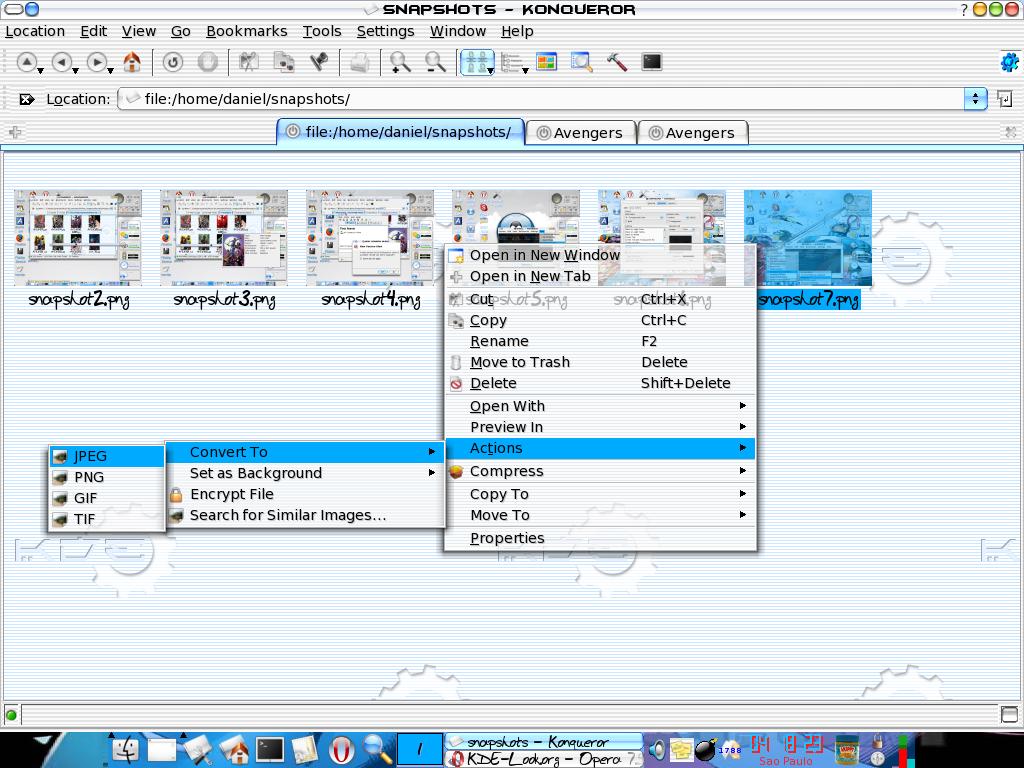Screen dimensions: 1024x768
Task: Open the find file magnifier toolbar icon
Action: pyautogui.click(x=581, y=62)
